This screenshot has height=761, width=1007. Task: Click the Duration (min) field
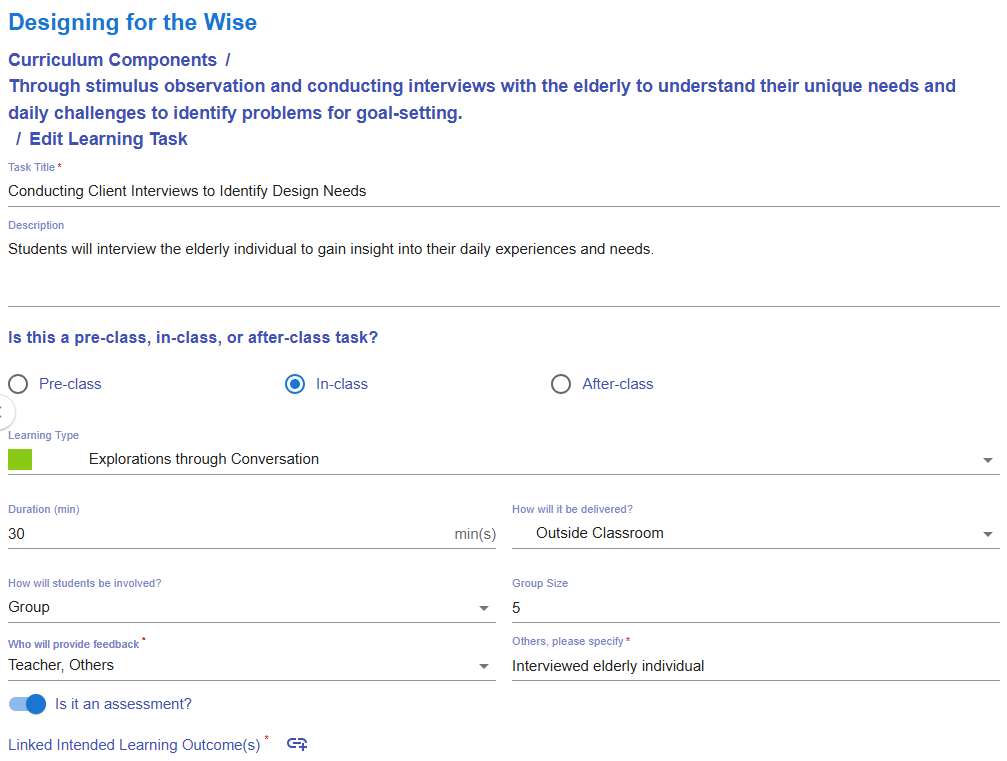coord(225,534)
